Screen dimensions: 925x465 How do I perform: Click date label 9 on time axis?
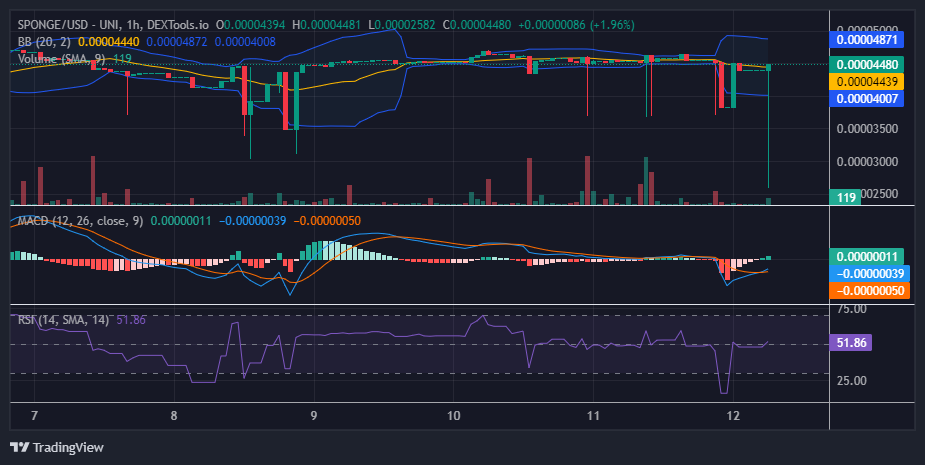313,415
